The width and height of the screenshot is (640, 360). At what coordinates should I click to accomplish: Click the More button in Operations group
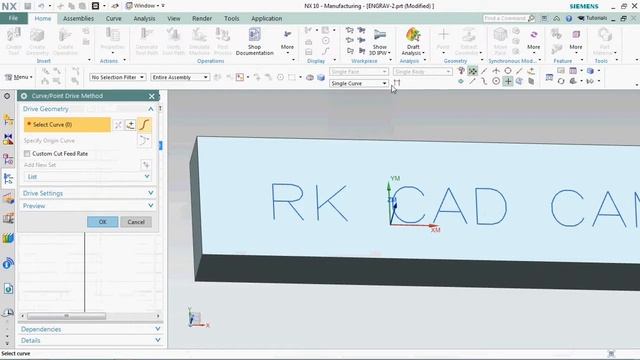[287, 41]
